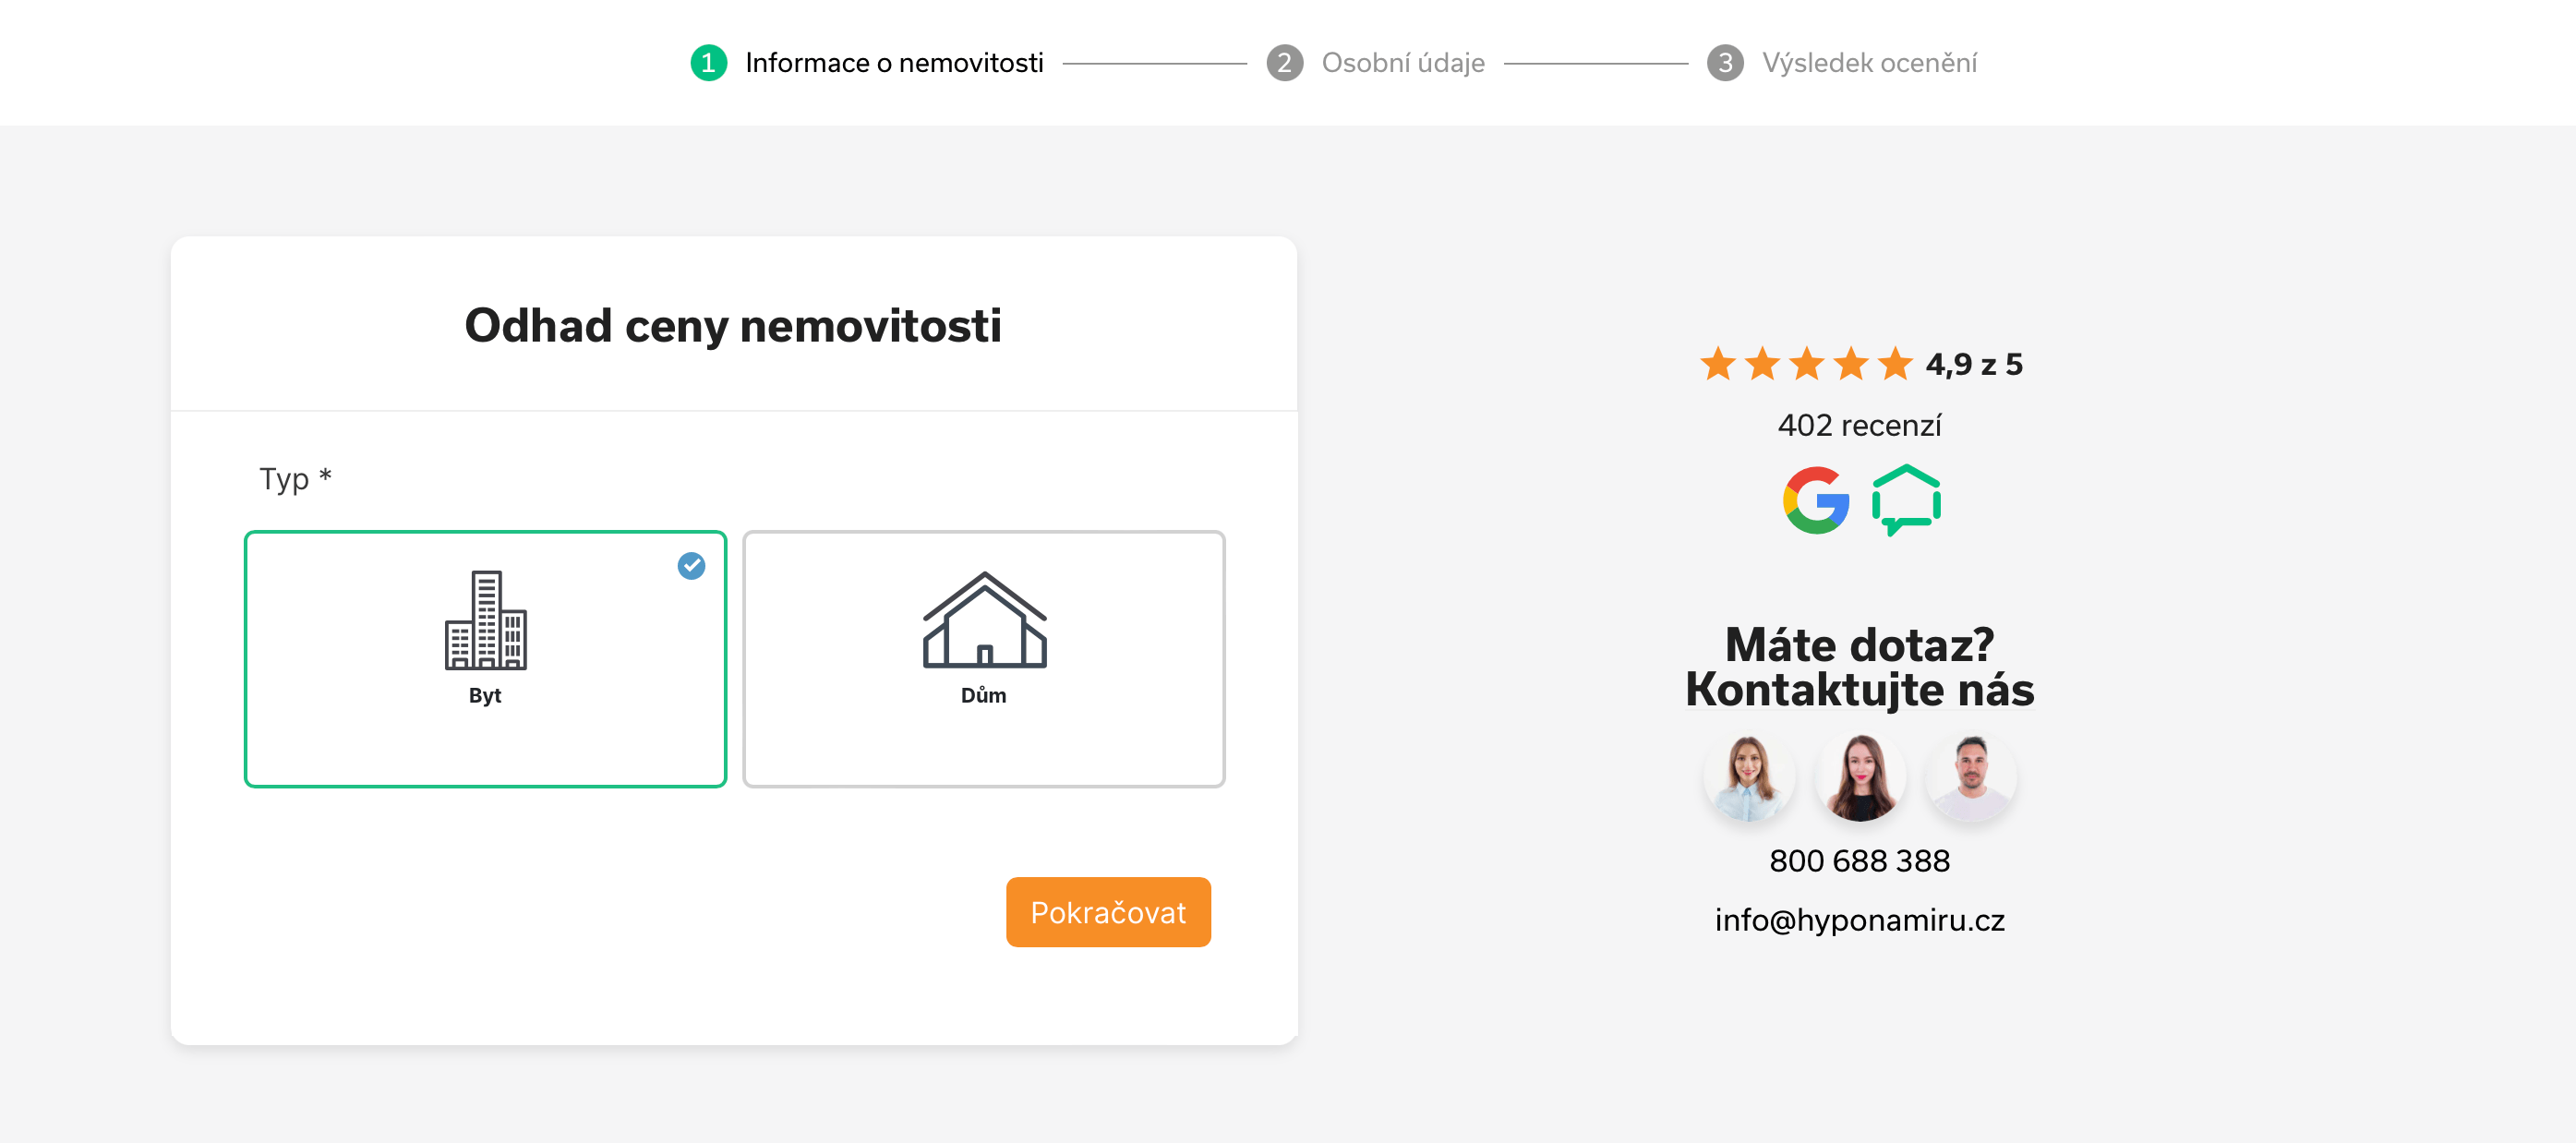The width and height of the screenshot is (2576, 1143).
Task: Go to Informace o nemovitosti step
Action: pos(894,63)
